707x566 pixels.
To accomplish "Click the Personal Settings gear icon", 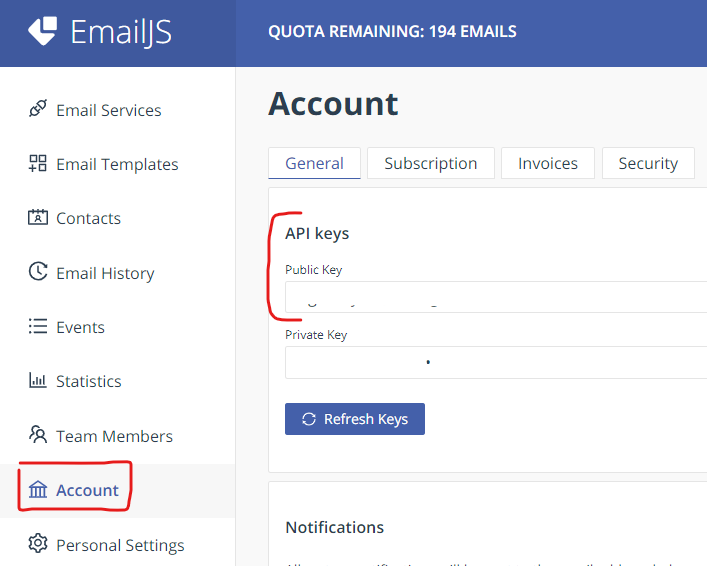I will pyautogui.click(x=38, y=543).
